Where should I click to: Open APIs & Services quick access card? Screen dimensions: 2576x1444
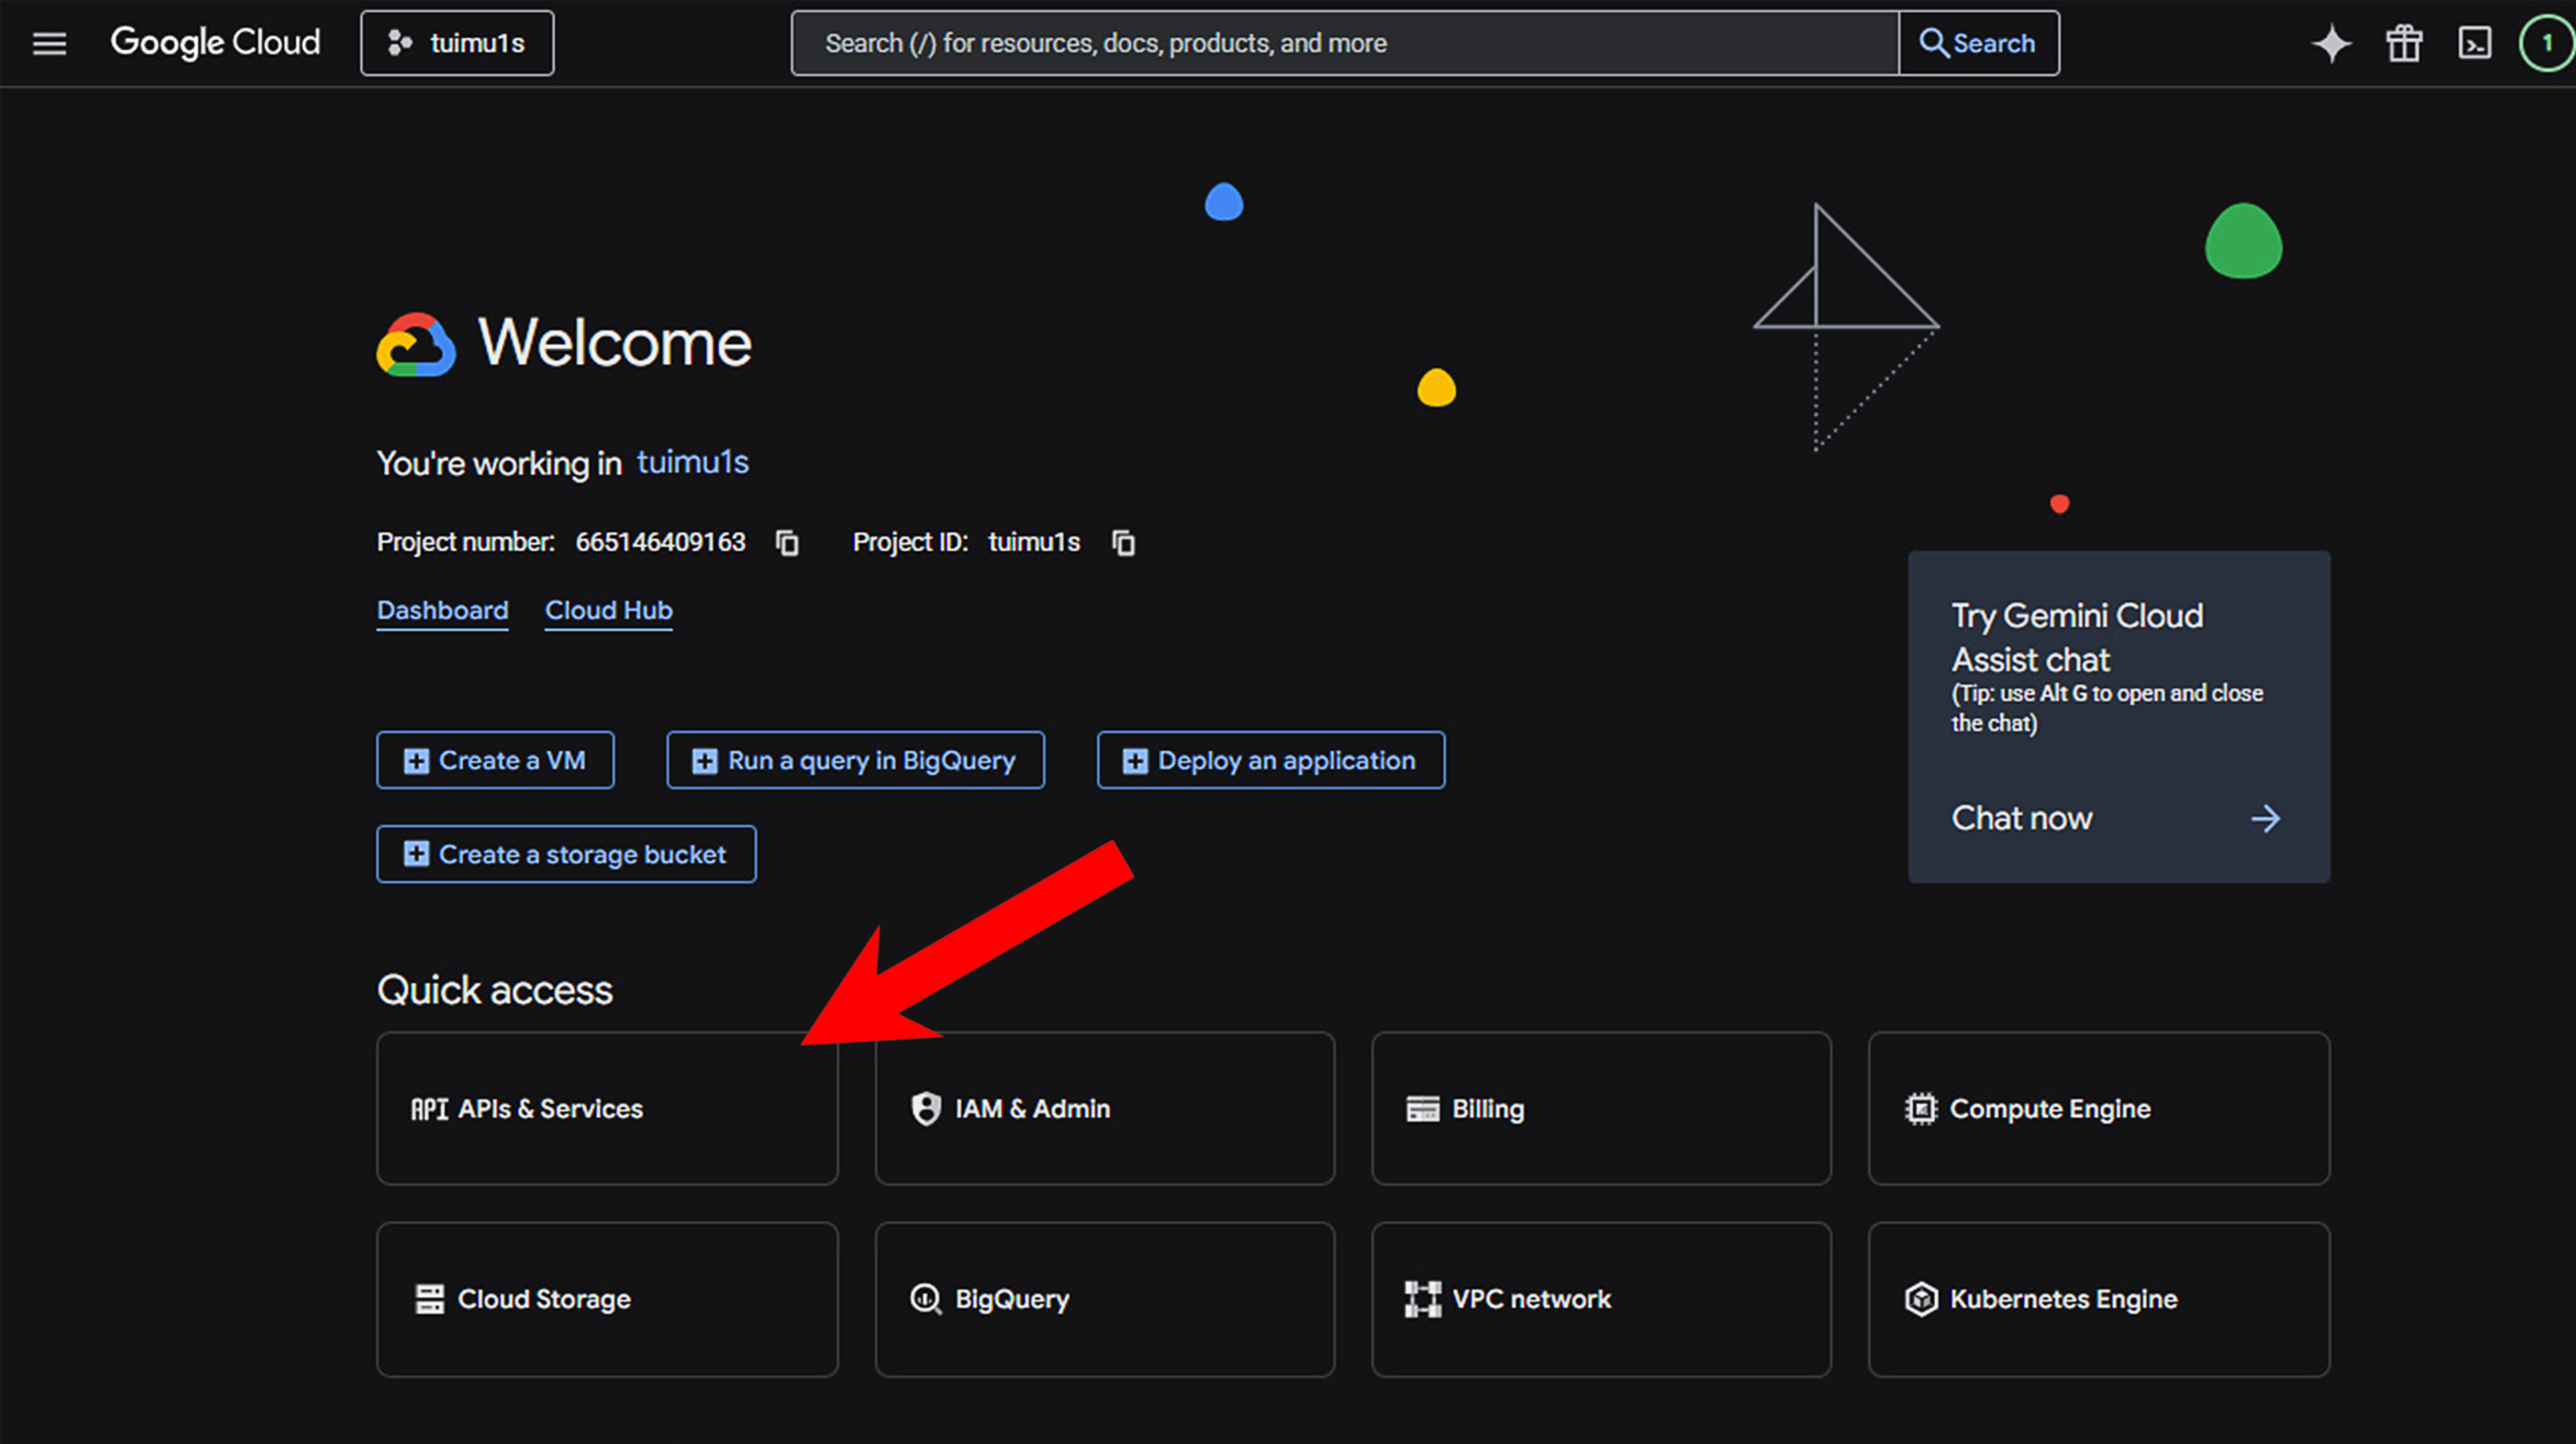pos(607,1108)
